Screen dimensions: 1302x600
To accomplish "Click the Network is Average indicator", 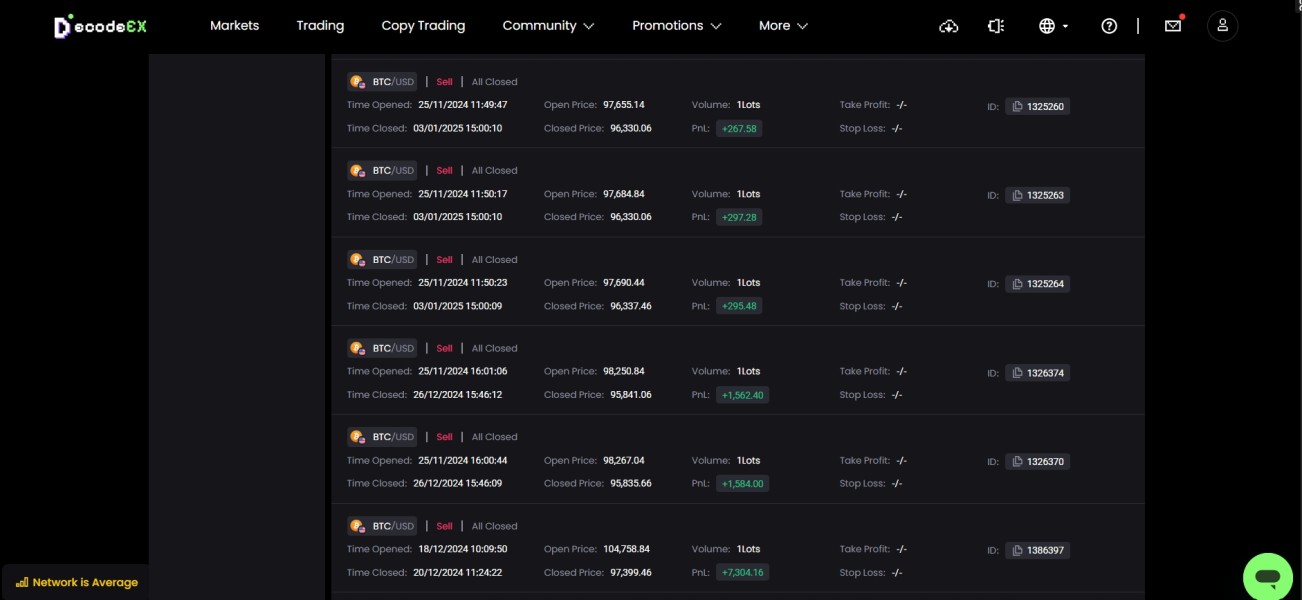I will (77, 582).
